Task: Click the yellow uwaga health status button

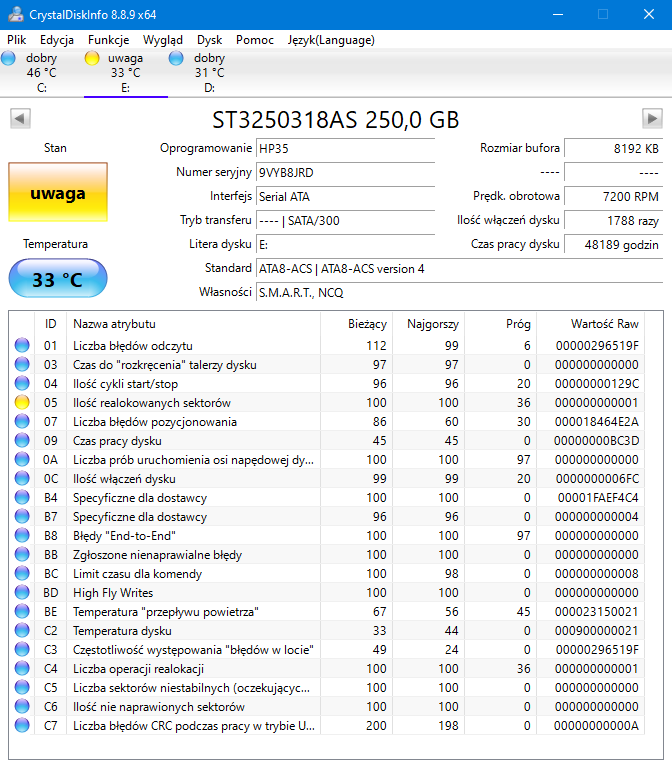Action: [x=58, y=192]
